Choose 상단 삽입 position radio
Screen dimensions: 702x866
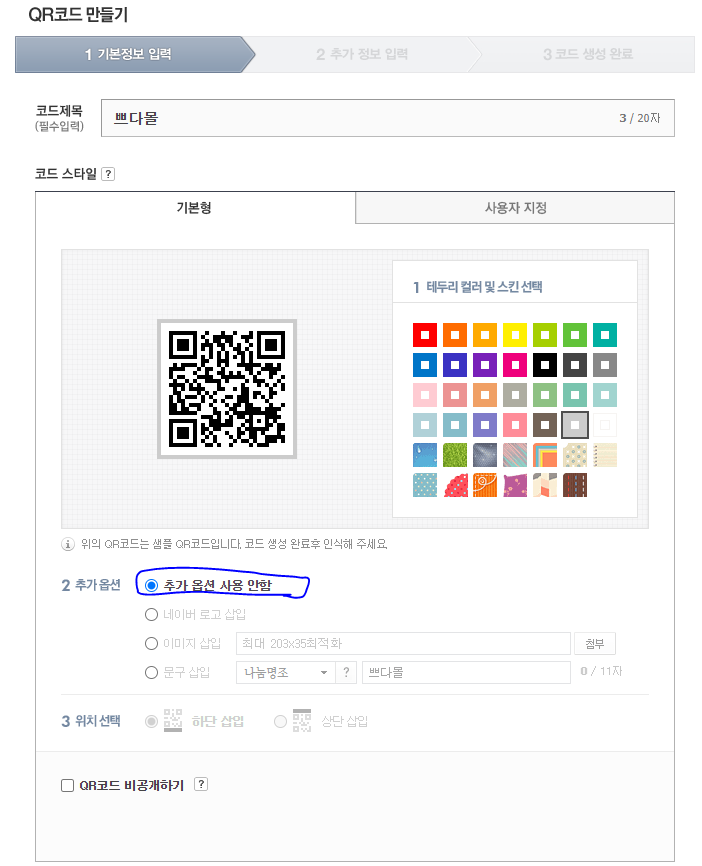[x=281, y=721]
